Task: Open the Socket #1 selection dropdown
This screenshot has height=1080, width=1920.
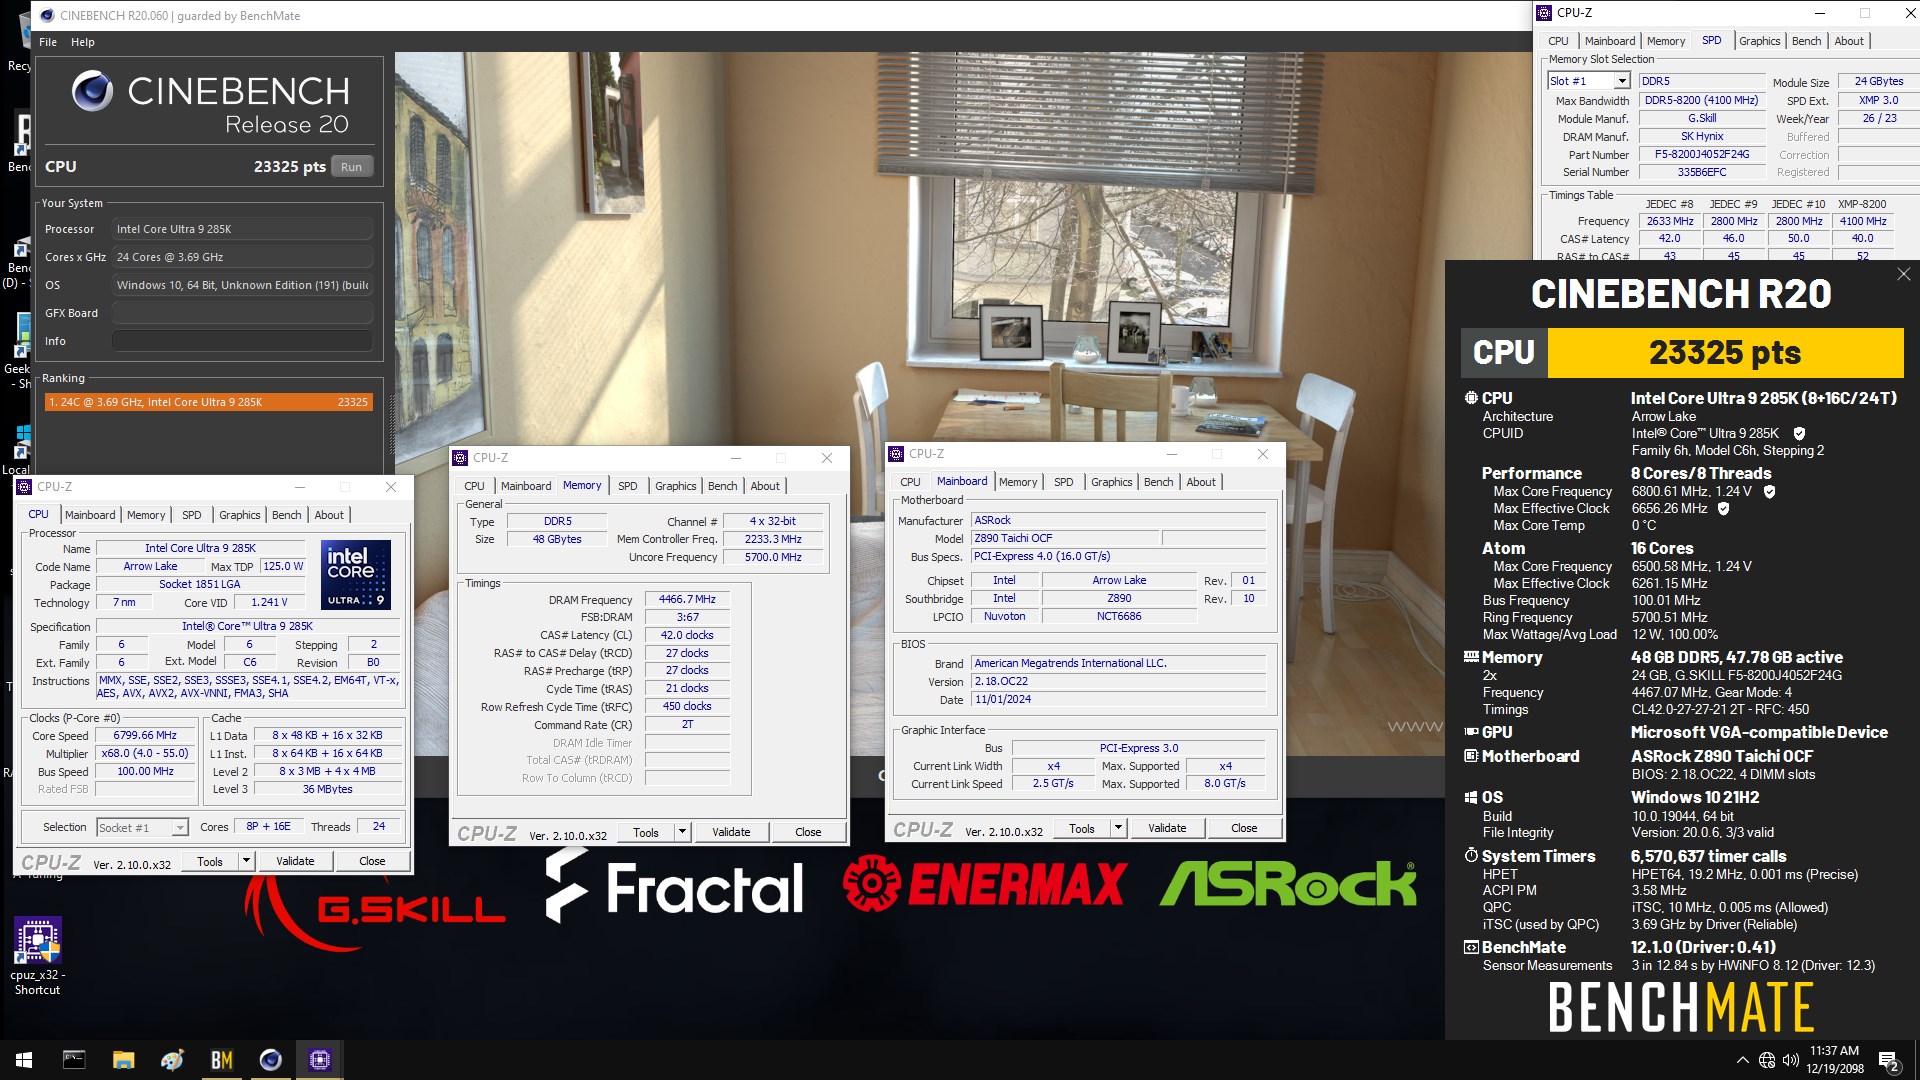Action: point(141,827)
